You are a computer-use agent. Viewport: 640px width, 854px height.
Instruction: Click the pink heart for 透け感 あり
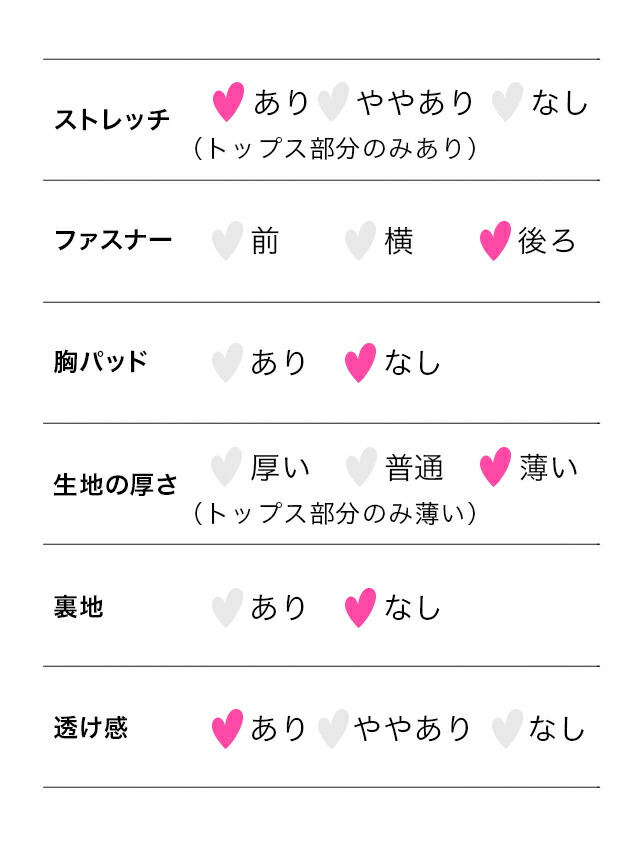coord(227,728)
